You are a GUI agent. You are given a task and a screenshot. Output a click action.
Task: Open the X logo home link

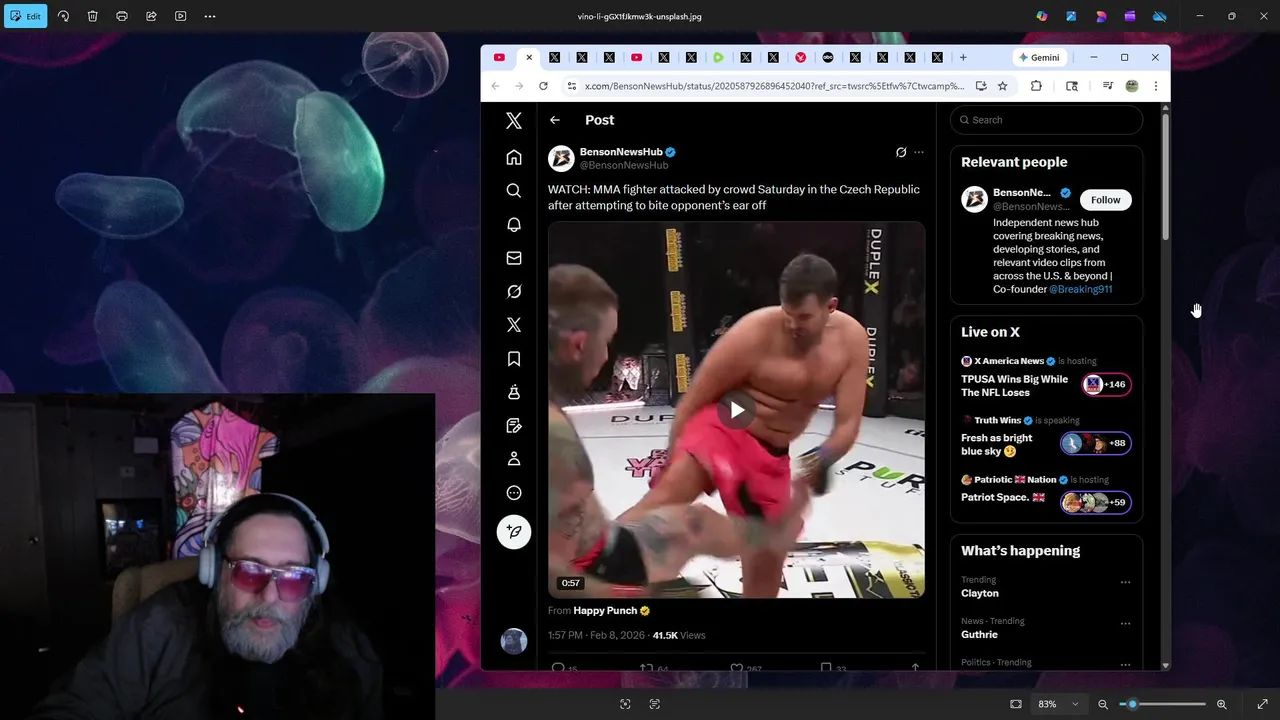point(514,121)
